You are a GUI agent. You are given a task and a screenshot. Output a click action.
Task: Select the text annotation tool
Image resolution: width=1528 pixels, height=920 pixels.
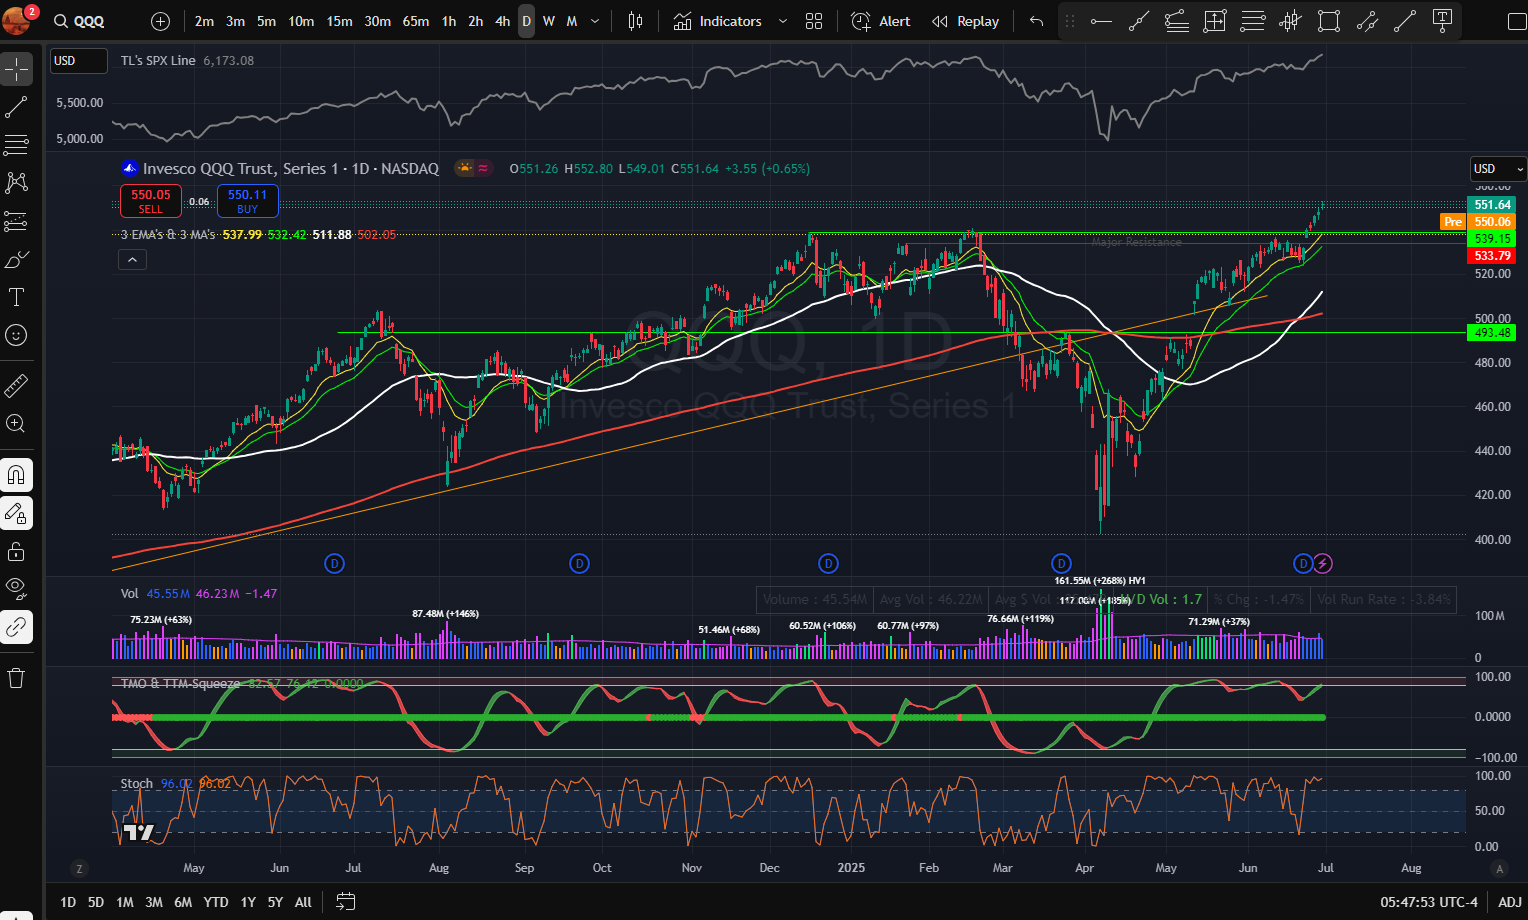16,297
